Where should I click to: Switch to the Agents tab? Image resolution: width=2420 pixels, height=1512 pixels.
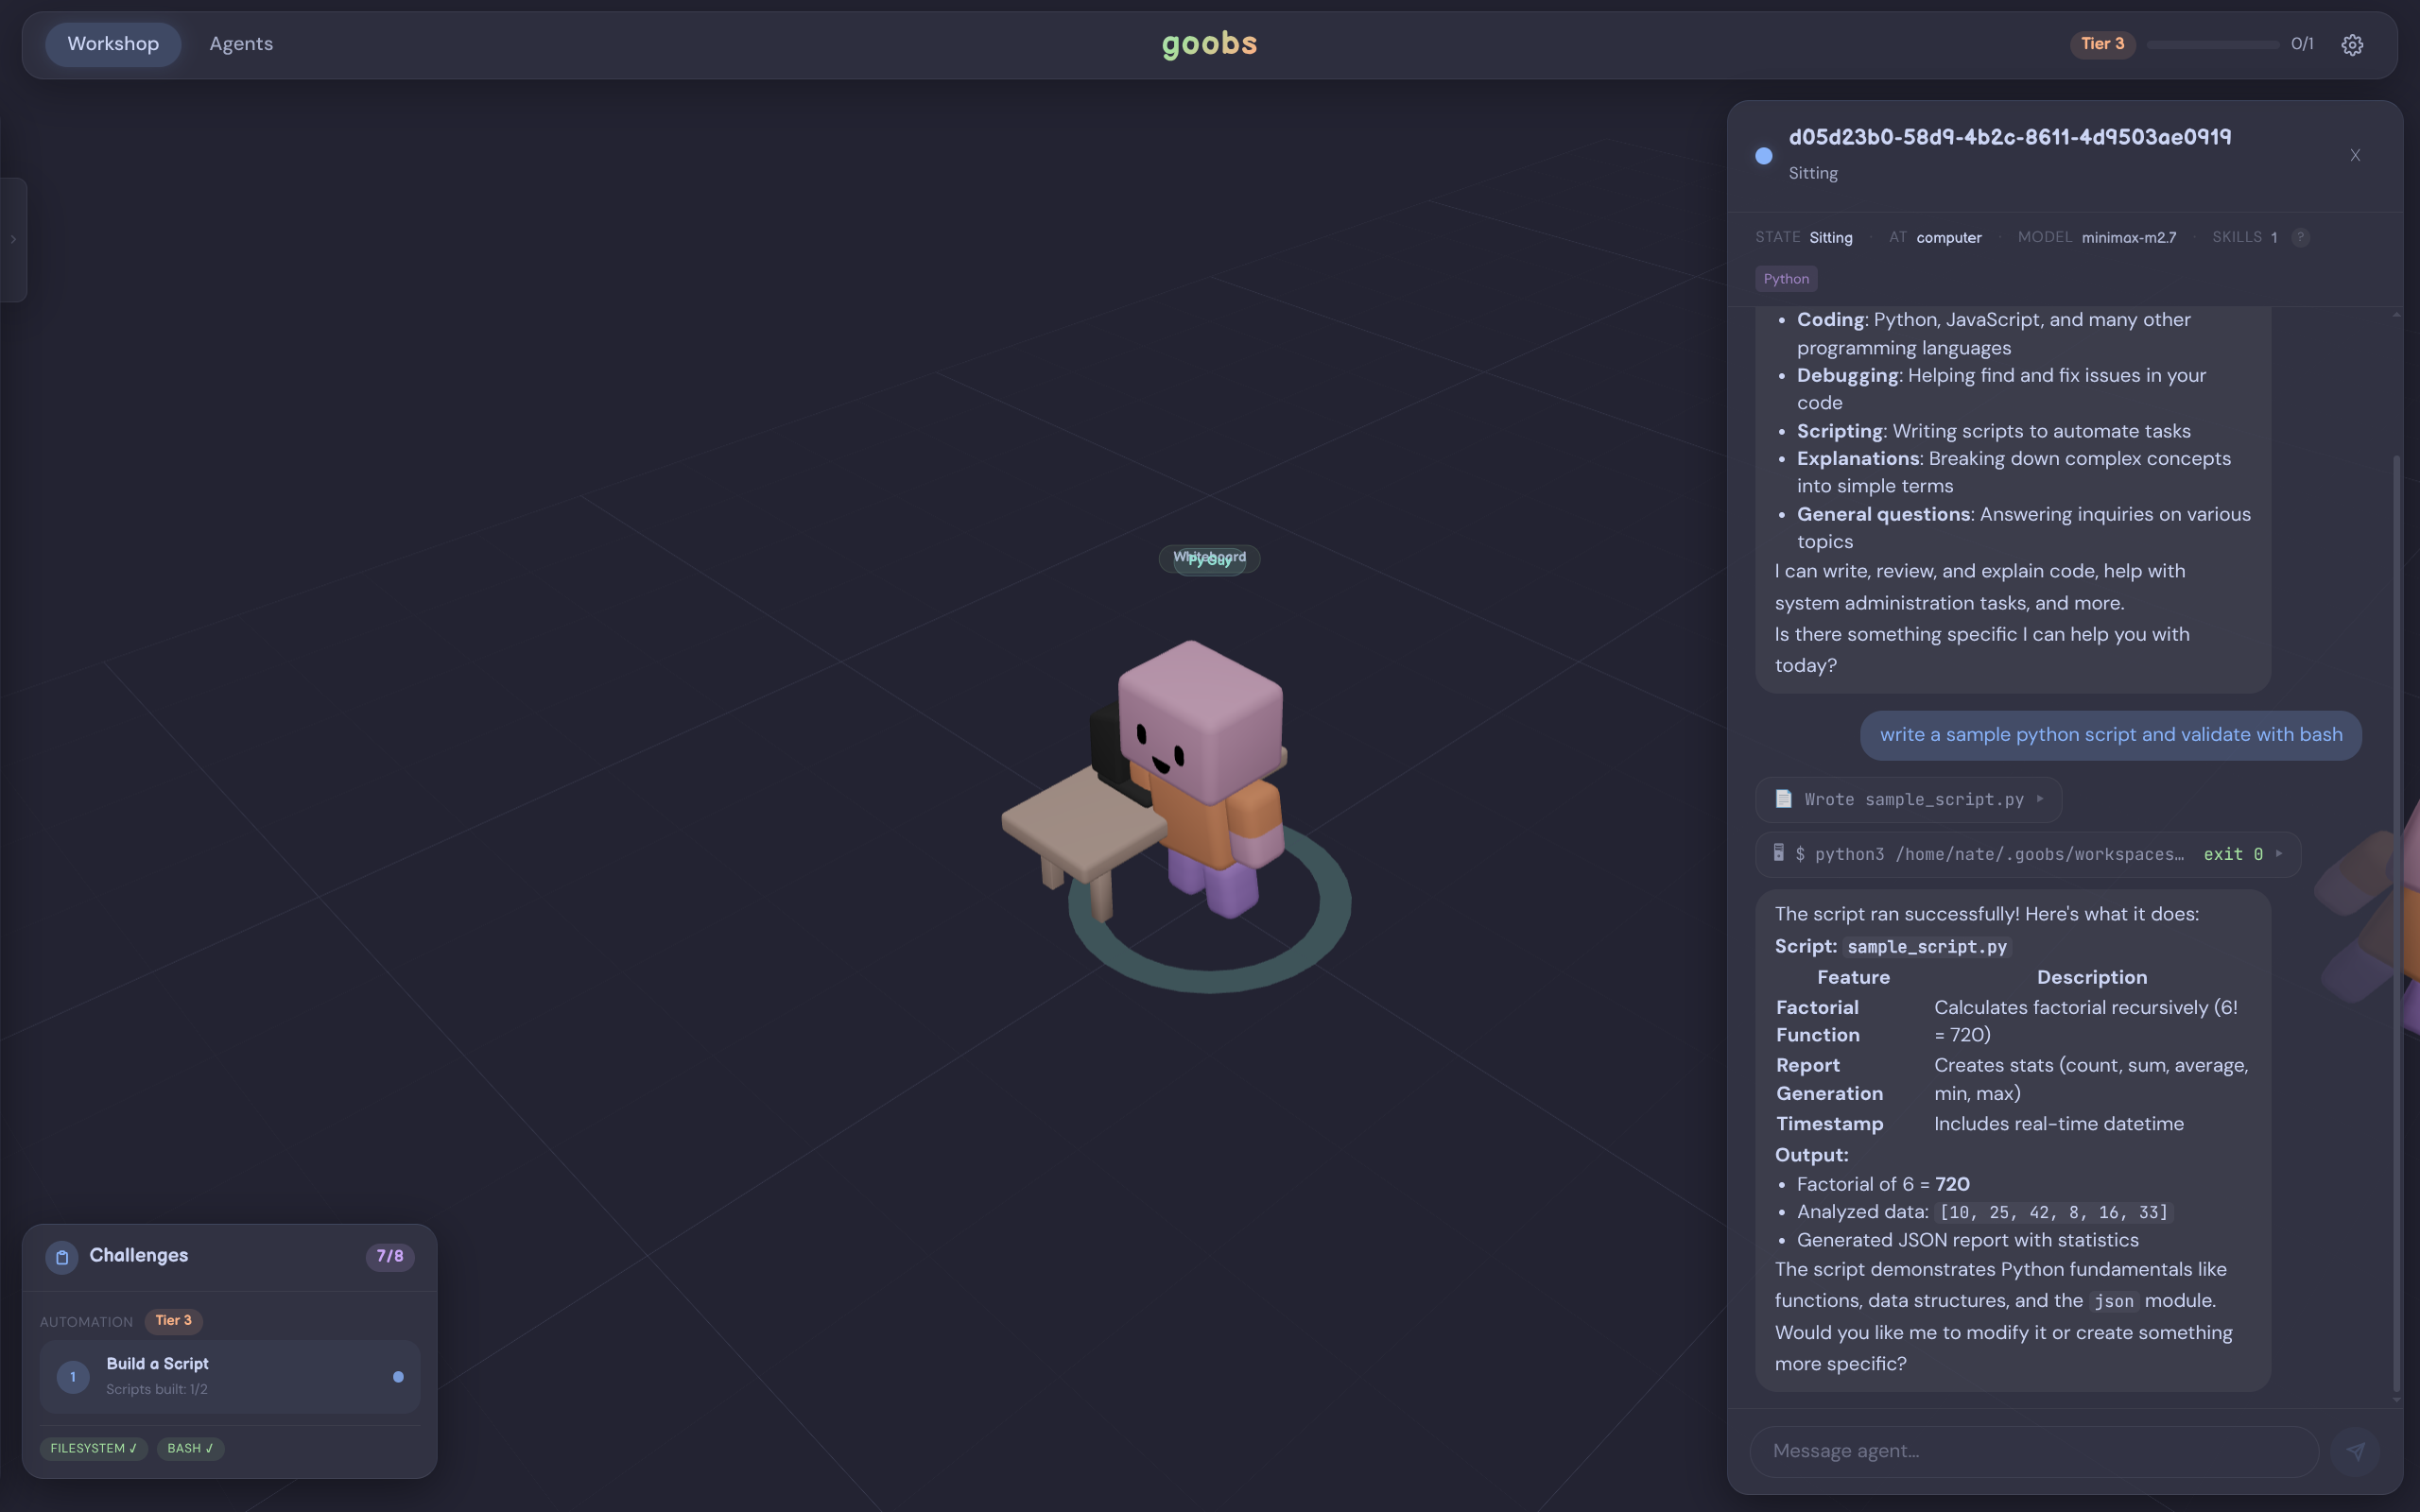point(241,44)
